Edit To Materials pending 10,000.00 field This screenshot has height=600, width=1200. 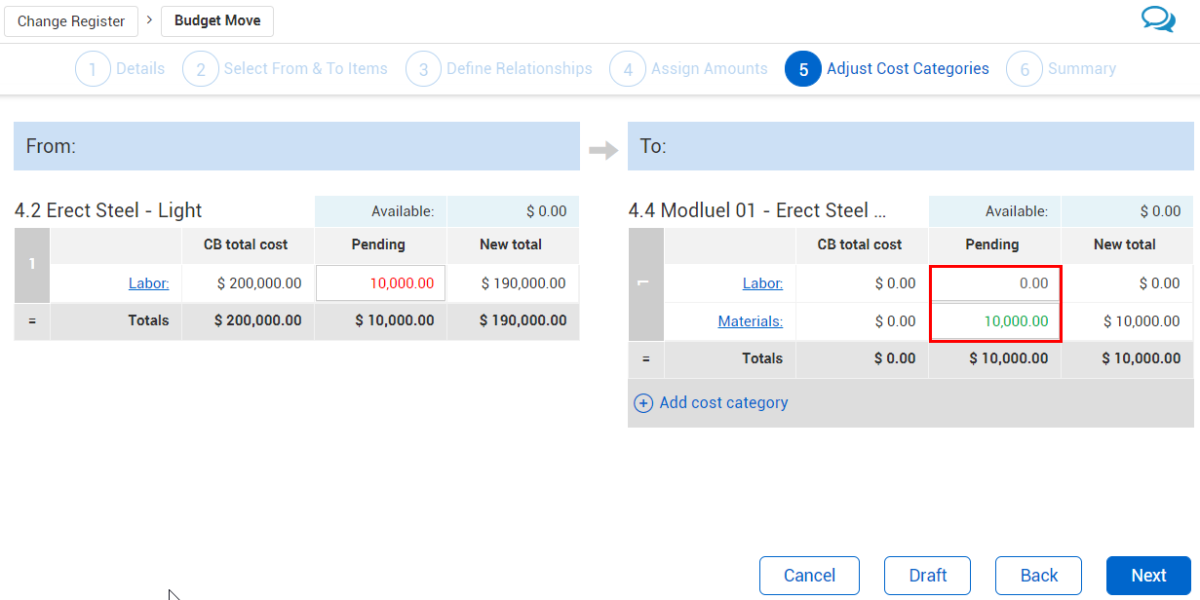pyautogui.click(x=995, y=321)
